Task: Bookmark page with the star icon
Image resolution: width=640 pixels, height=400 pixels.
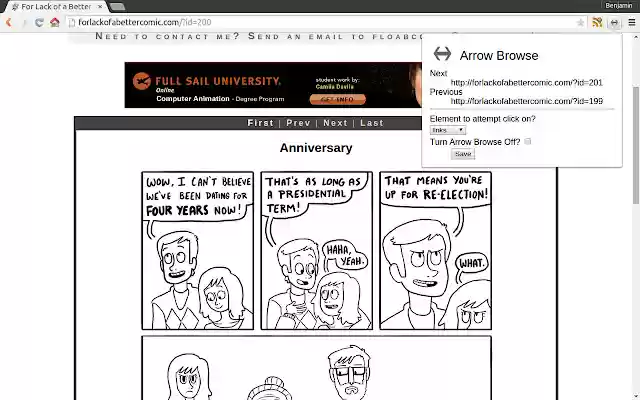Action: pos(580,22)
